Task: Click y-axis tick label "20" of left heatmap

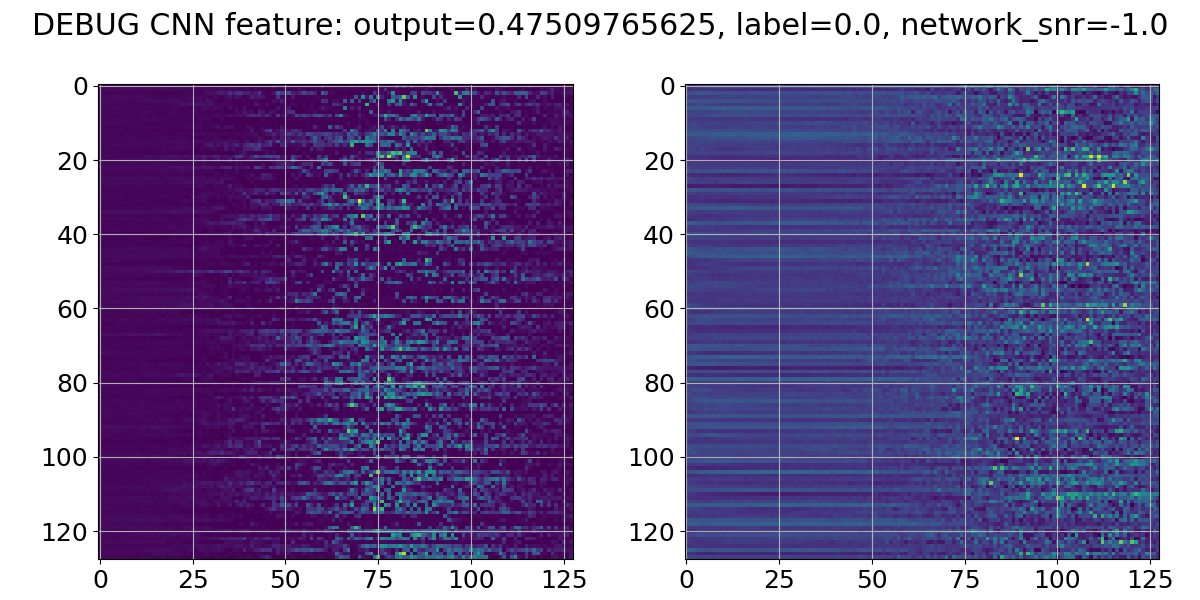Action: (74, 160)
